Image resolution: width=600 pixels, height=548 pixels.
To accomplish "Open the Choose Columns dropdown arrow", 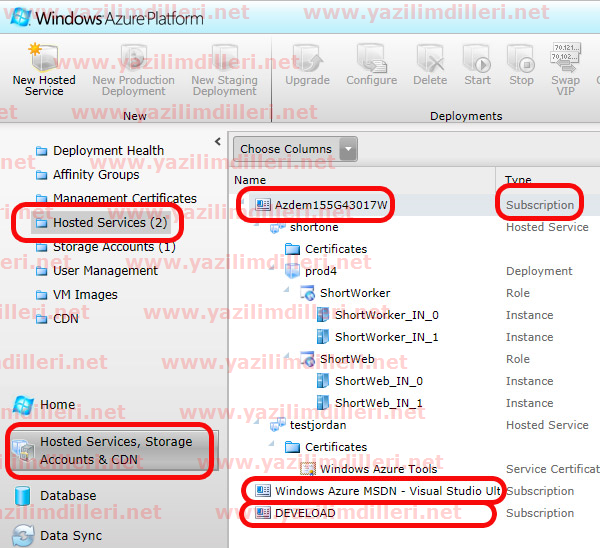I will pyautogui.click(x=348, y=149).
